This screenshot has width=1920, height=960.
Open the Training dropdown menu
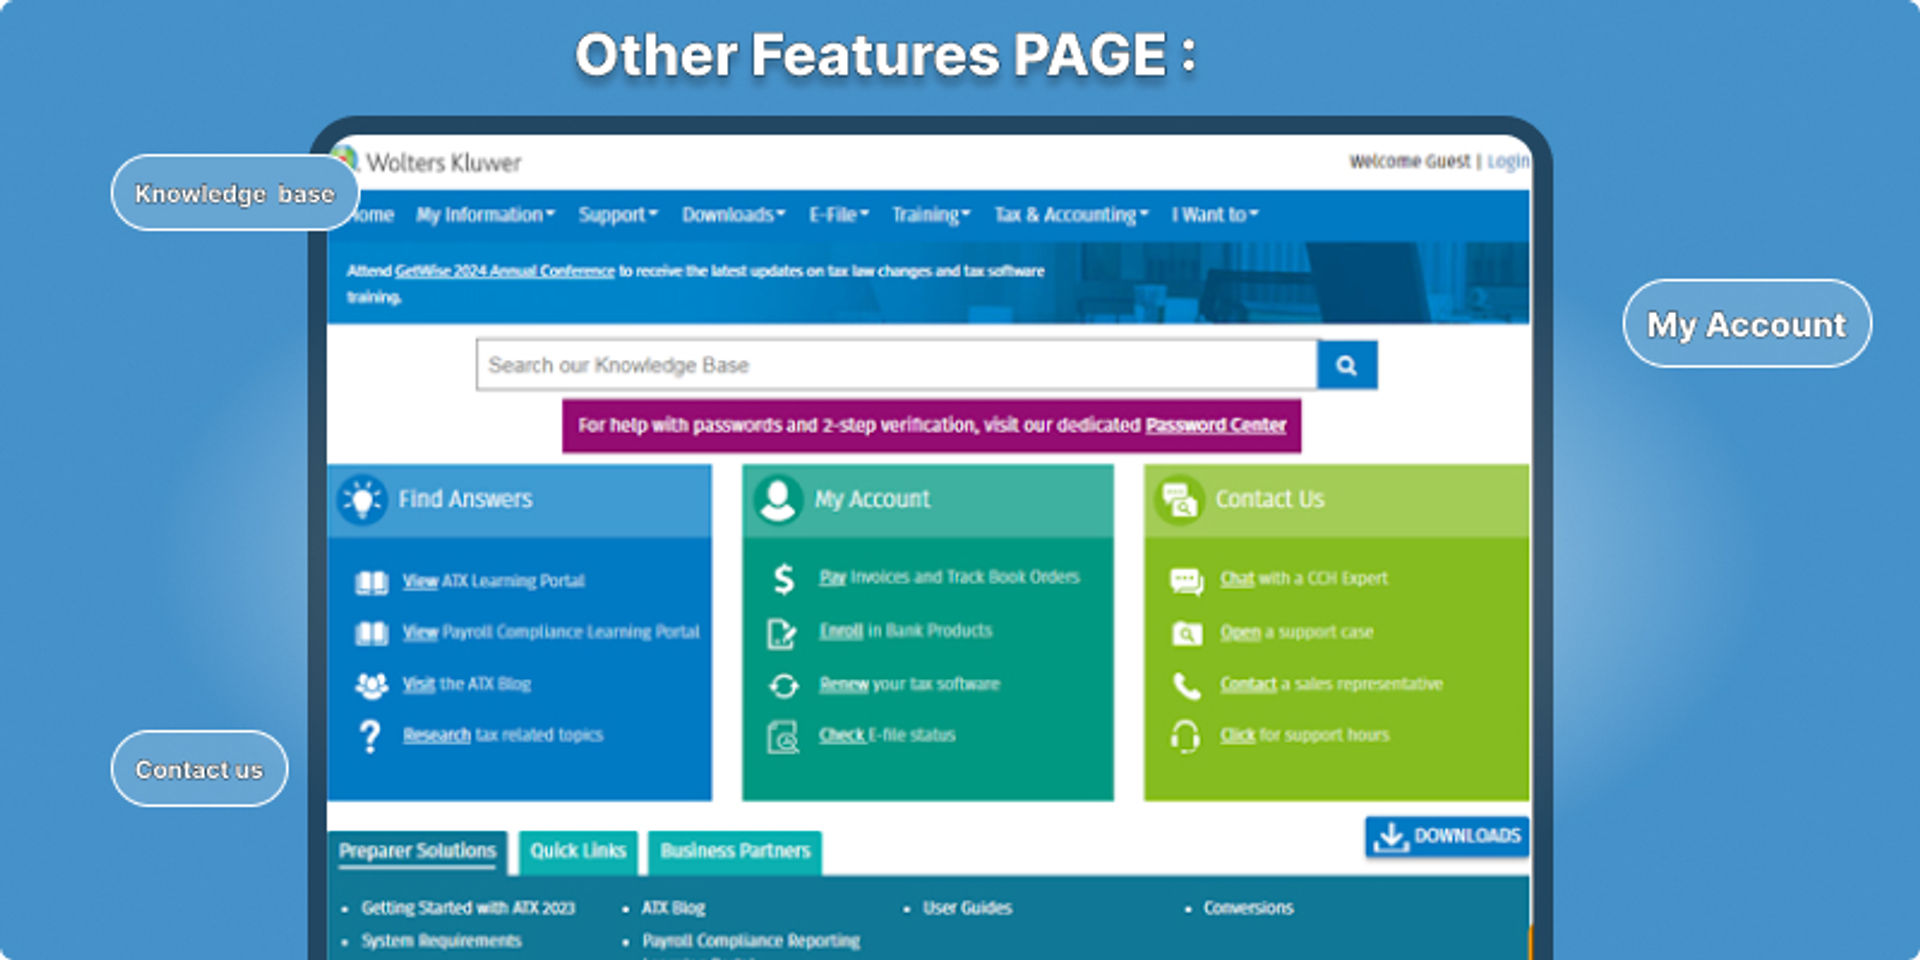931,215
